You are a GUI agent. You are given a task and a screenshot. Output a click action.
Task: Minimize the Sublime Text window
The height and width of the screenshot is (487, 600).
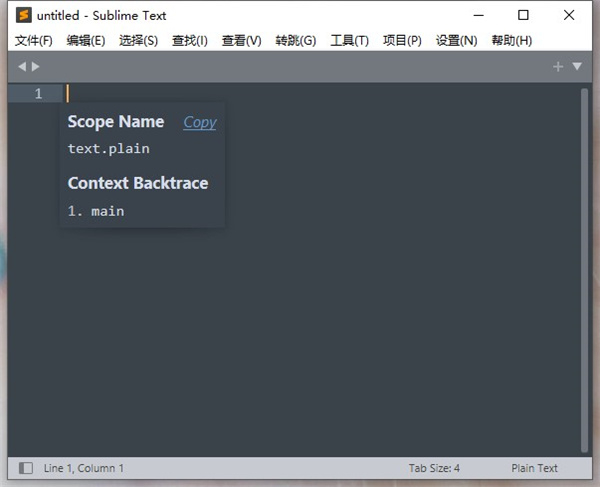(x=478, y=15)
